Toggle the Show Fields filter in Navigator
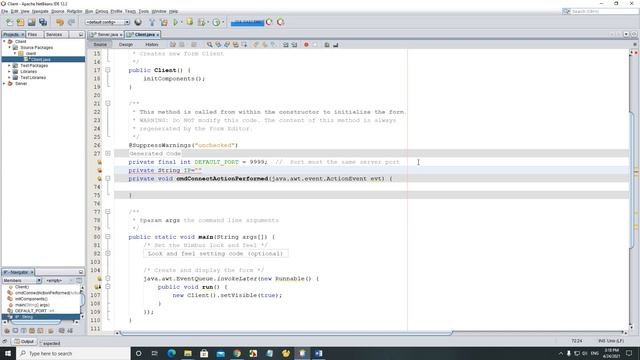This screenshot has width=640, height=360. click(x=15, y=331)
